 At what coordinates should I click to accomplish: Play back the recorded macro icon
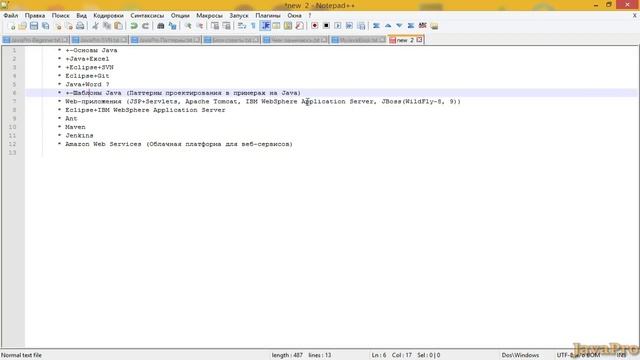tap(338, 26)
